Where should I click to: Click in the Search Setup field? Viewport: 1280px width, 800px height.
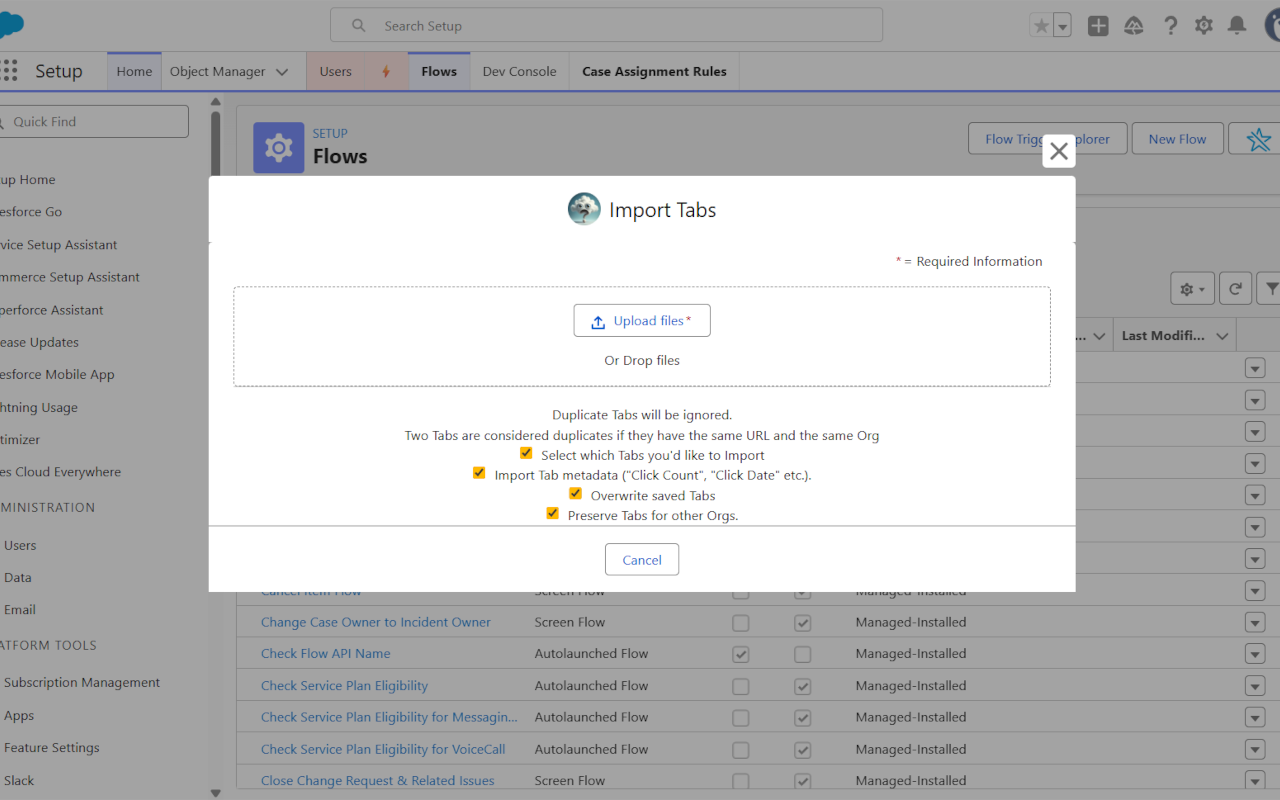tap(606, 26)
